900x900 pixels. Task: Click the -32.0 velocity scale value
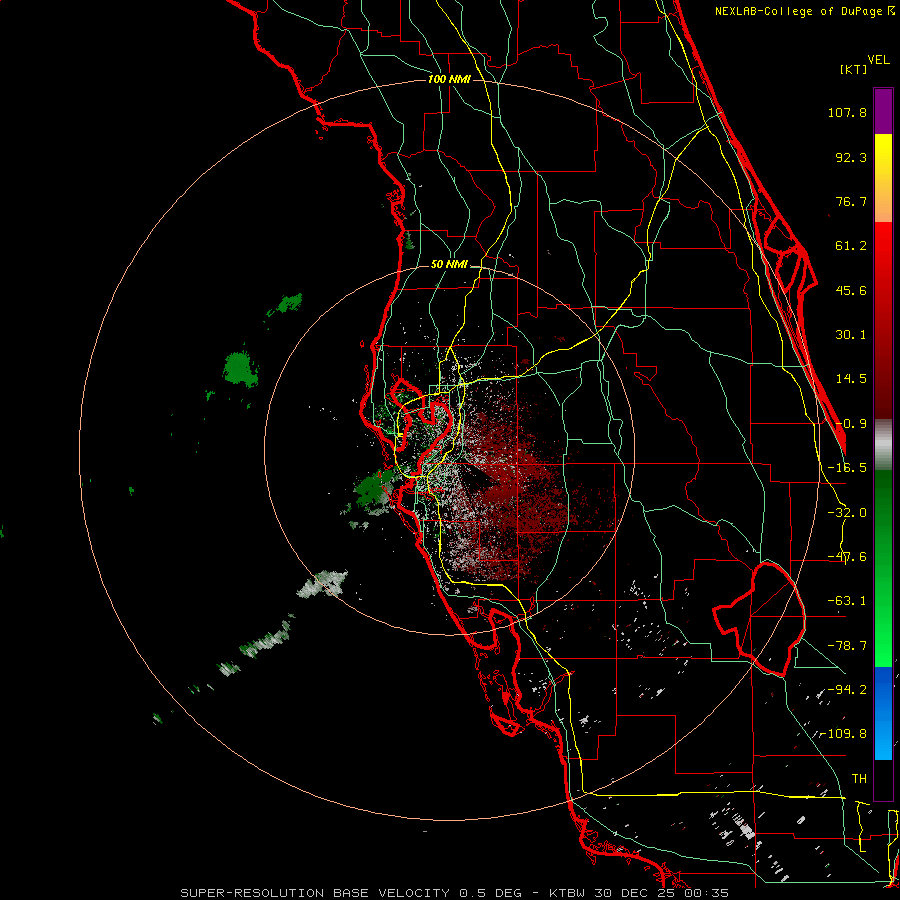[847, 513]
